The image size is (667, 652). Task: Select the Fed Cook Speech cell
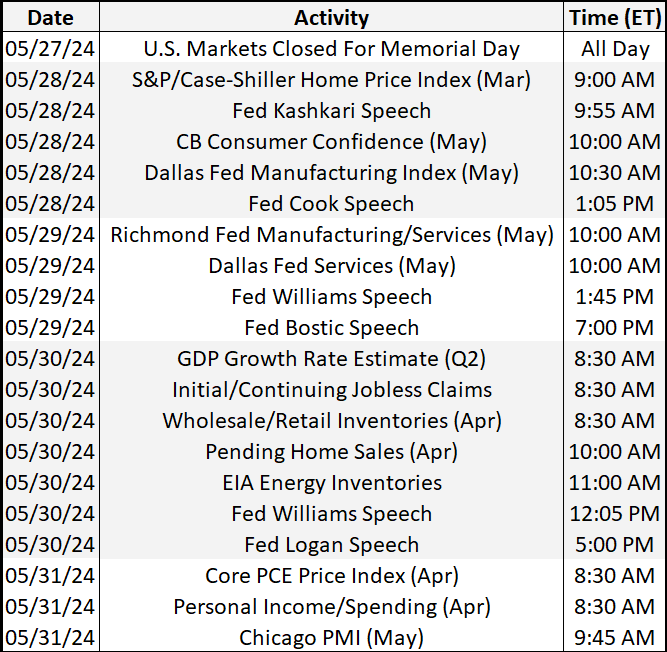pyautogui.click(x=331, y=204)
